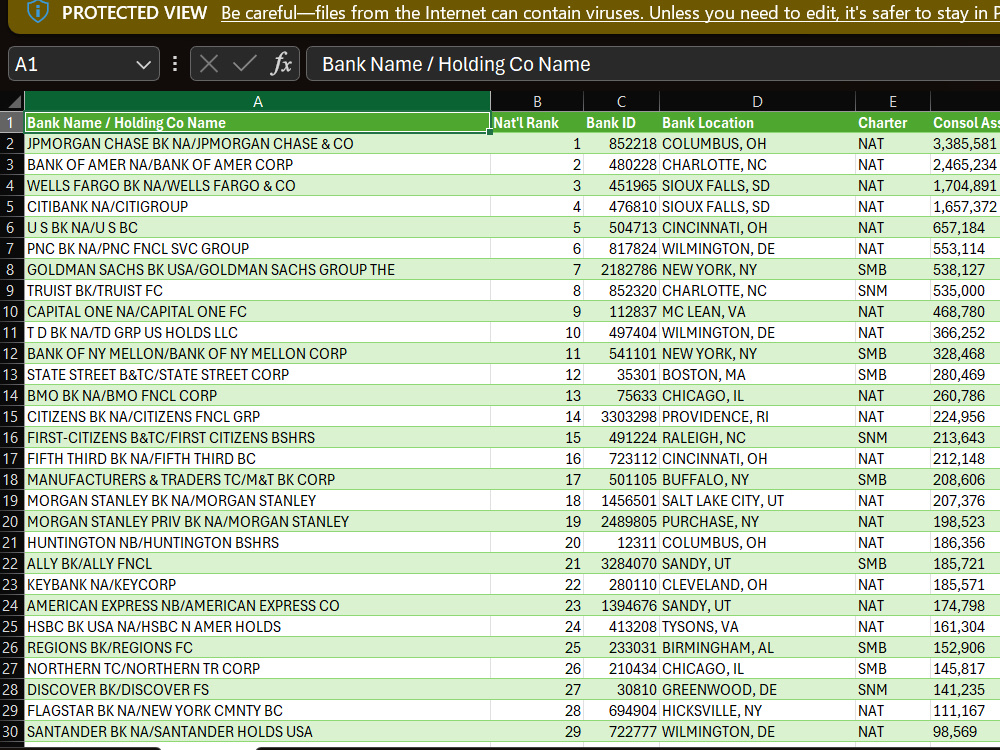
Task: Select cell 'CAPITAL ONE NA/CAPITAL ONE FC'
Action: [258, 312]
